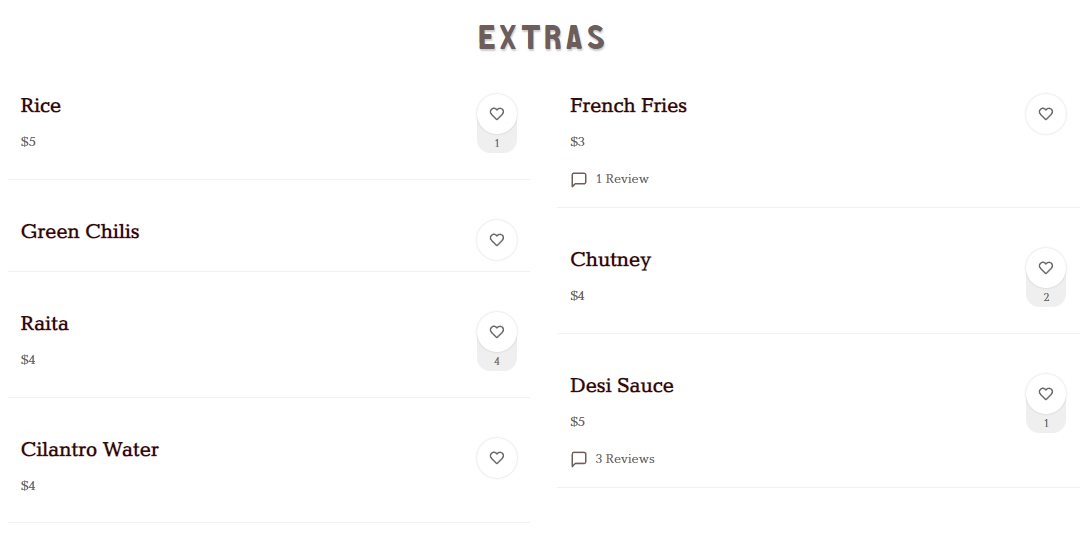Click the heart icon for Green Chilis
The width and height of the screenshot is (1081, 550).
point(497,240)
